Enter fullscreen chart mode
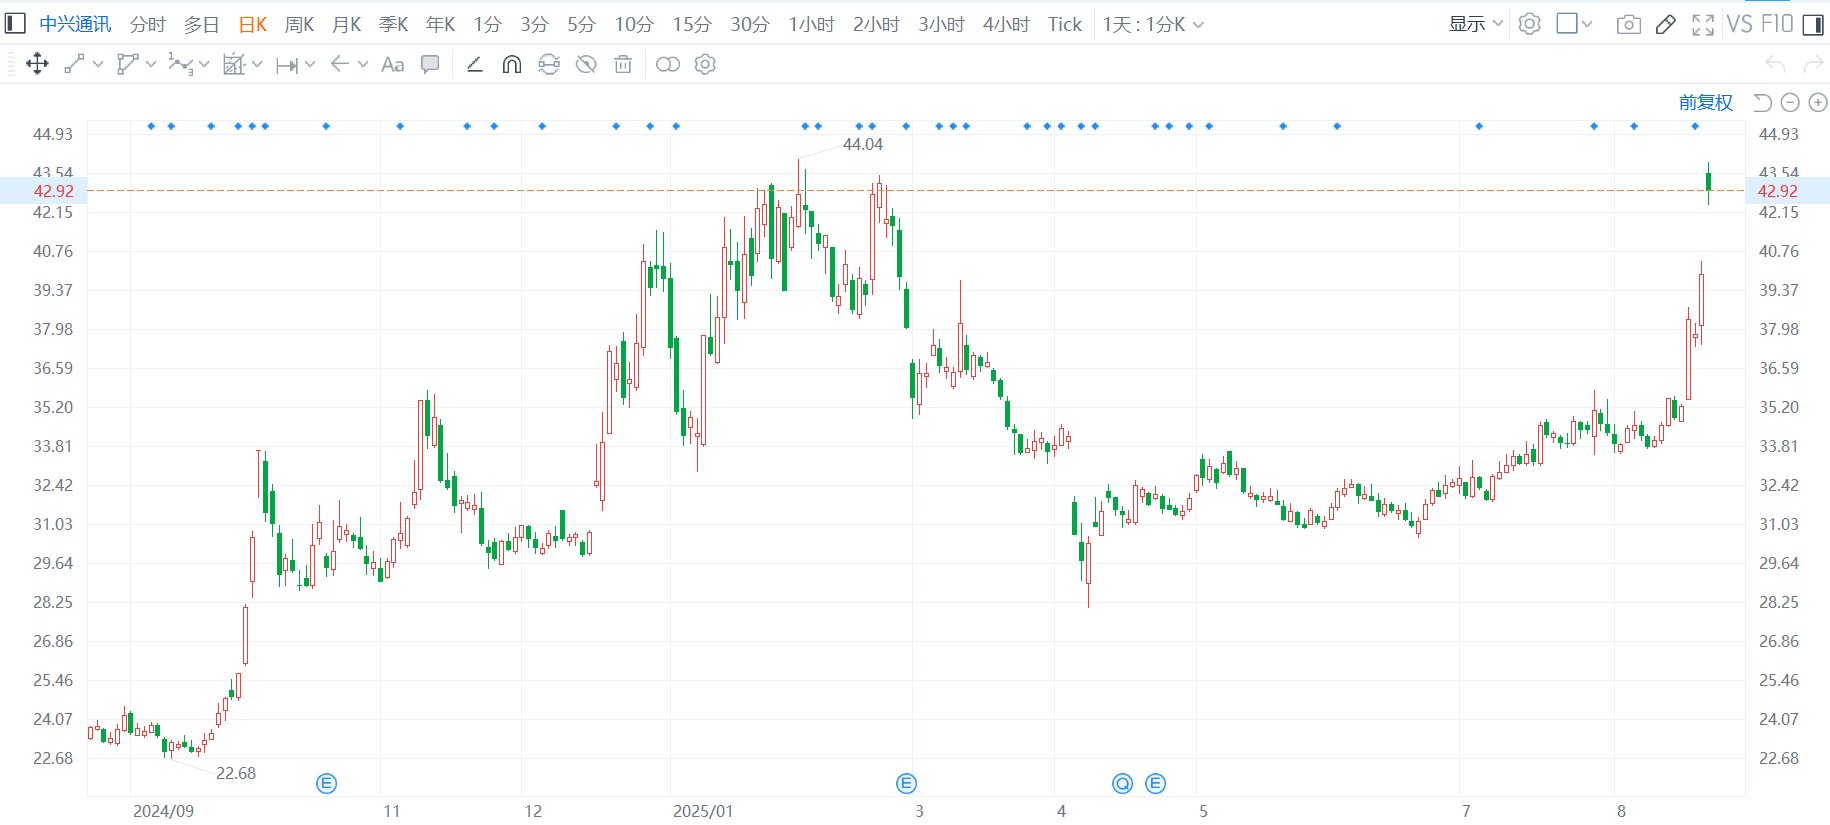 [x=1703, y=24]
